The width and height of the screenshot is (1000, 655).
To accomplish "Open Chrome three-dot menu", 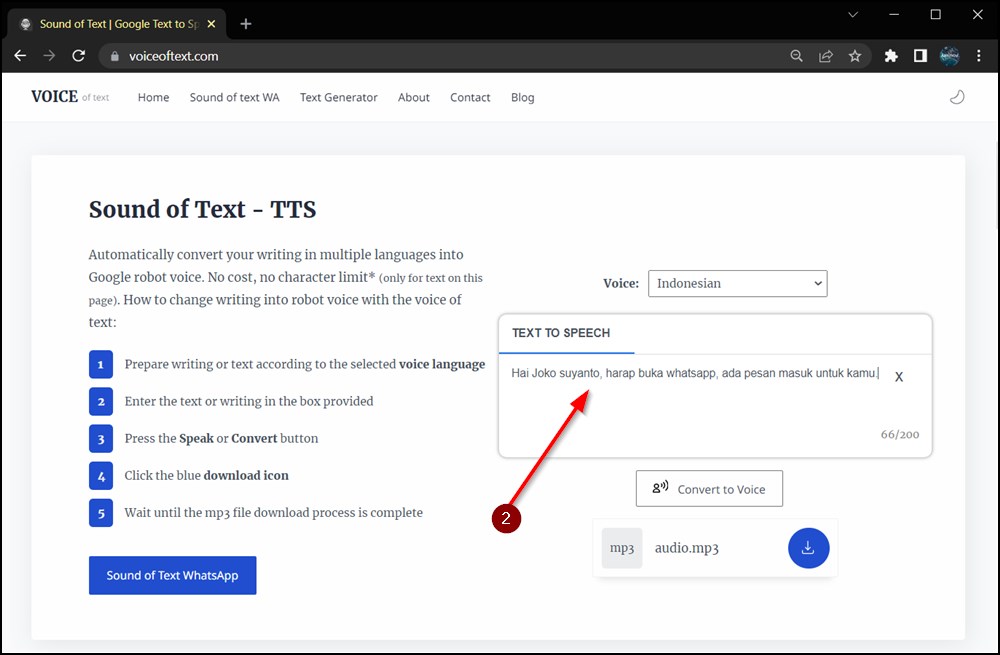I will [x=979, y=56].
